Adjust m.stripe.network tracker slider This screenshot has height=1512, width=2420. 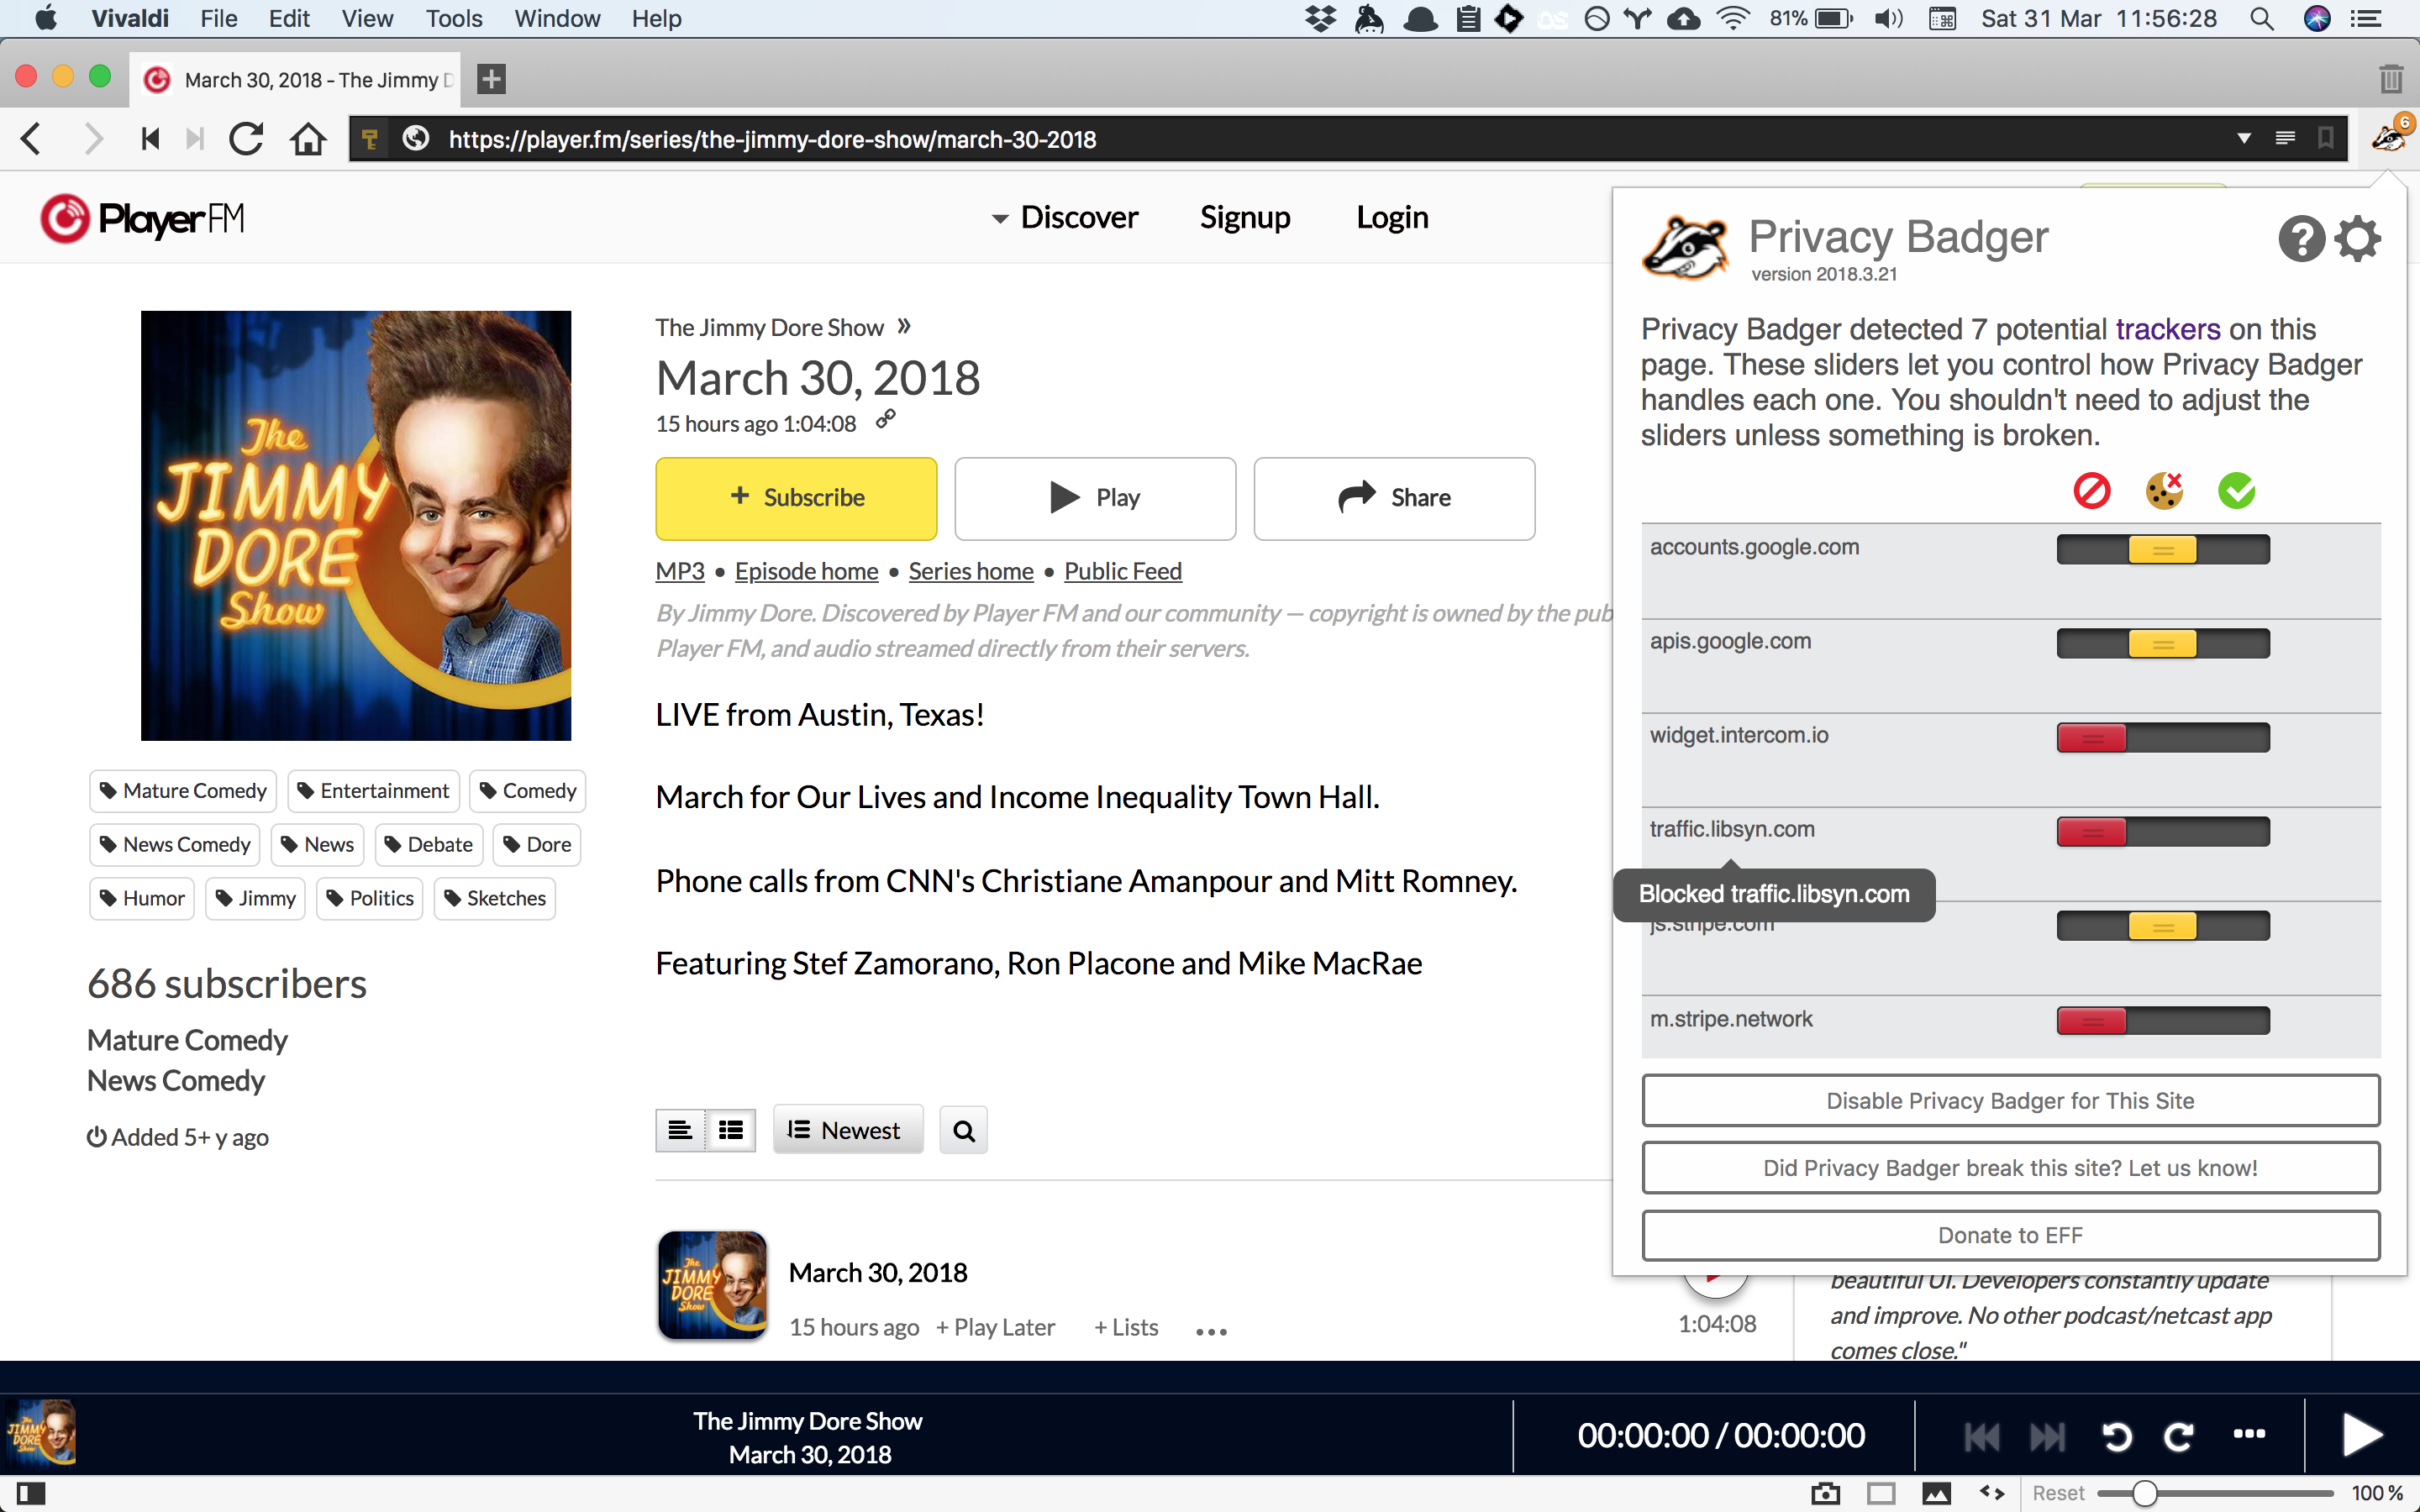click(2162, 1021)
